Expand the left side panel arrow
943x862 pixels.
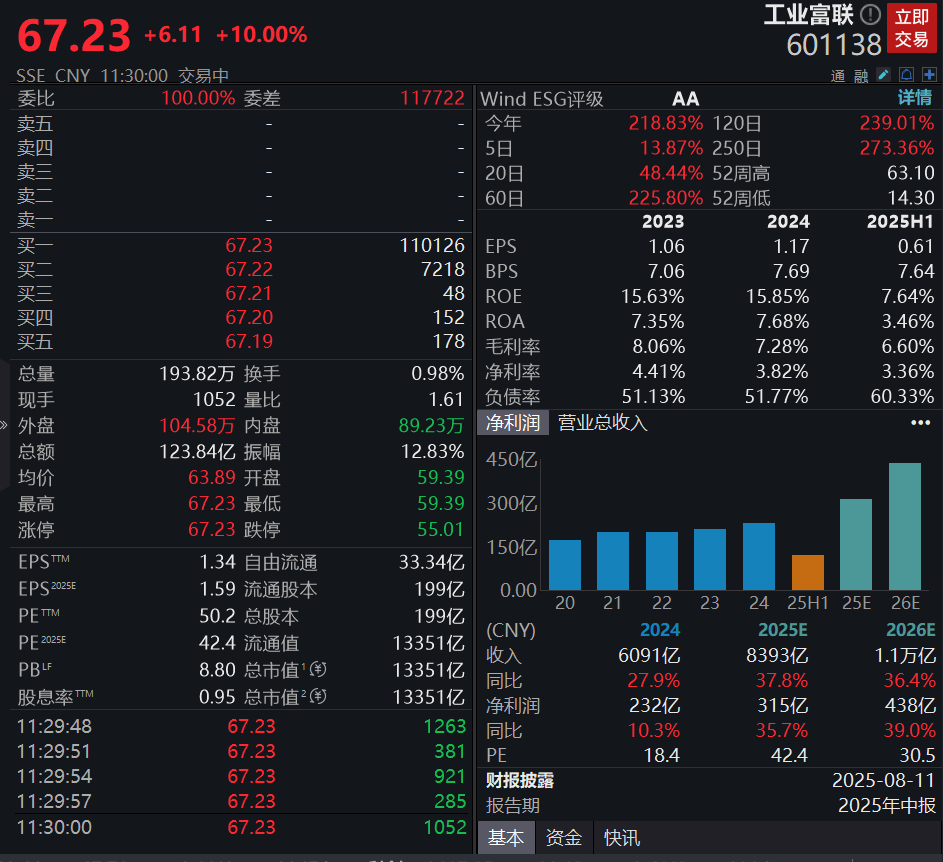(x=4, y=425)
